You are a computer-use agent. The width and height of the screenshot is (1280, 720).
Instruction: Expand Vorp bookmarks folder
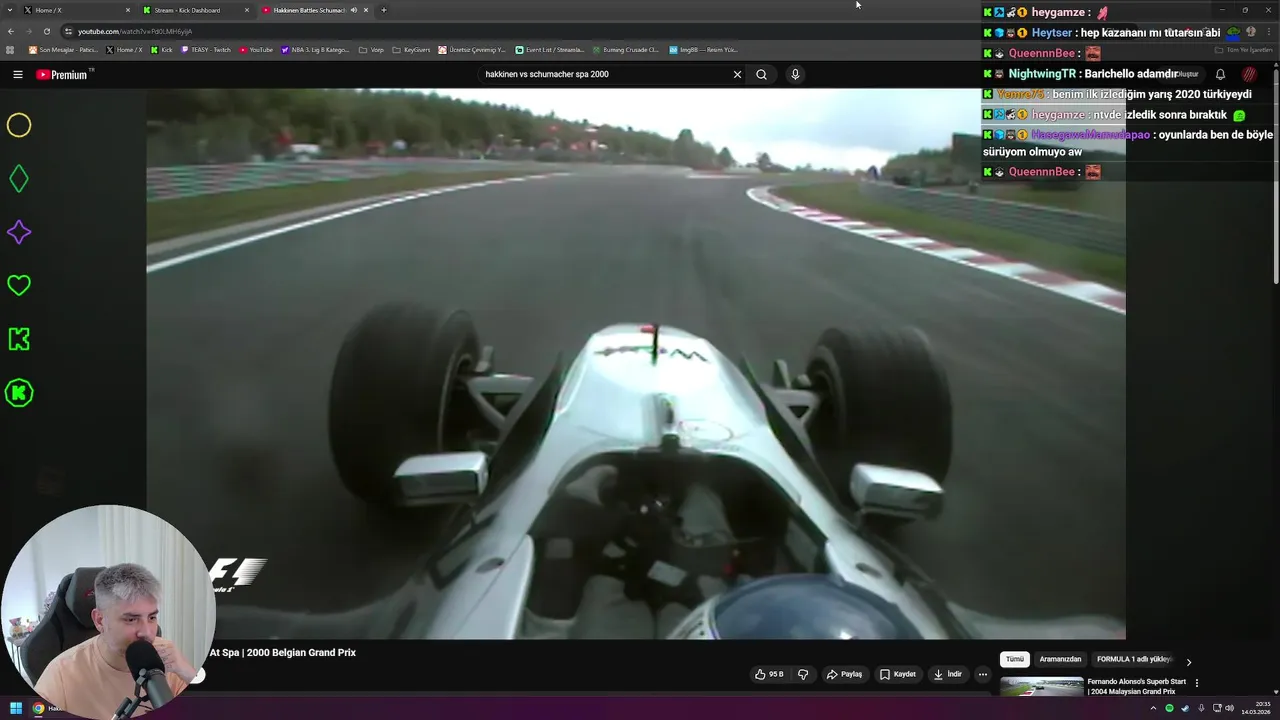click(x=371, y=49)
